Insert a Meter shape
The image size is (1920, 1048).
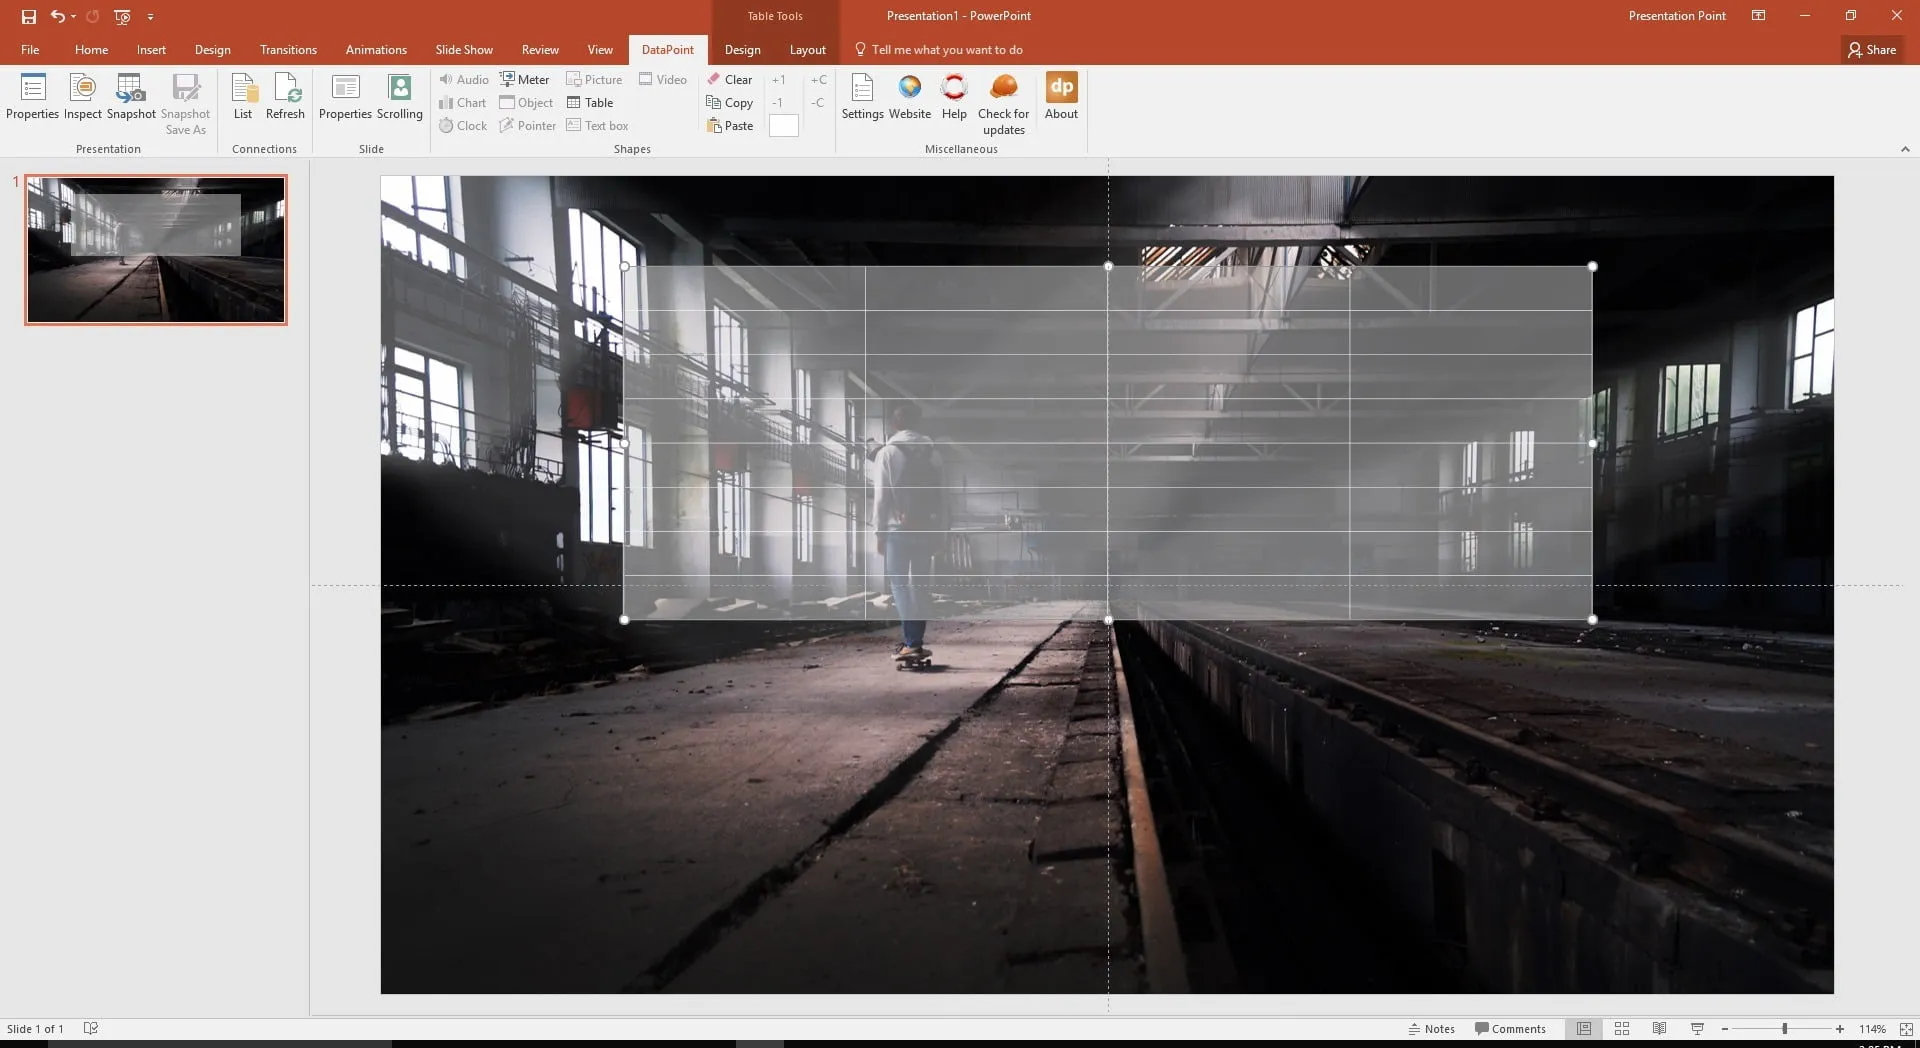(x=525, y=80)
